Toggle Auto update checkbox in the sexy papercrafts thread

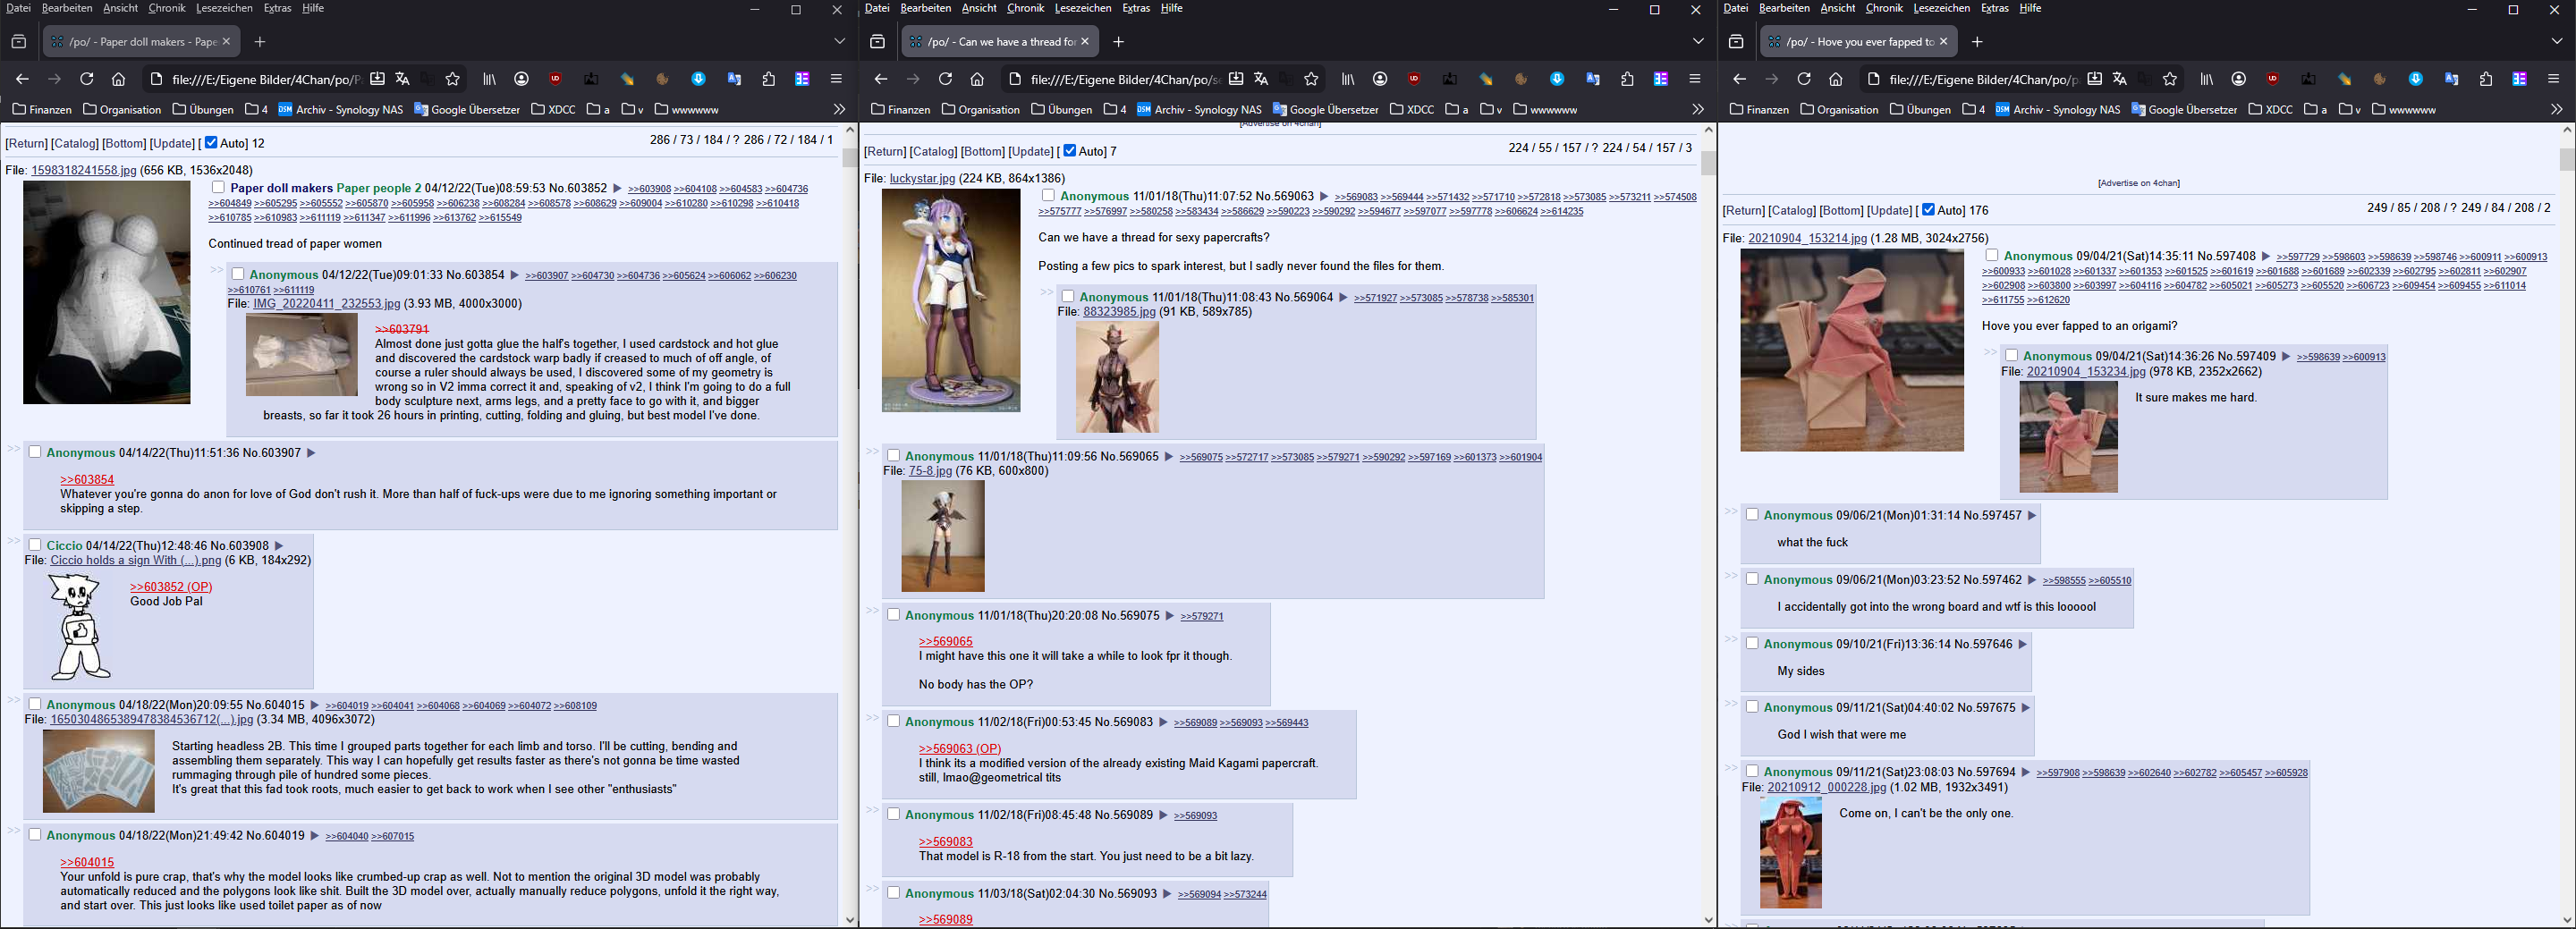tap(1070, 151)
